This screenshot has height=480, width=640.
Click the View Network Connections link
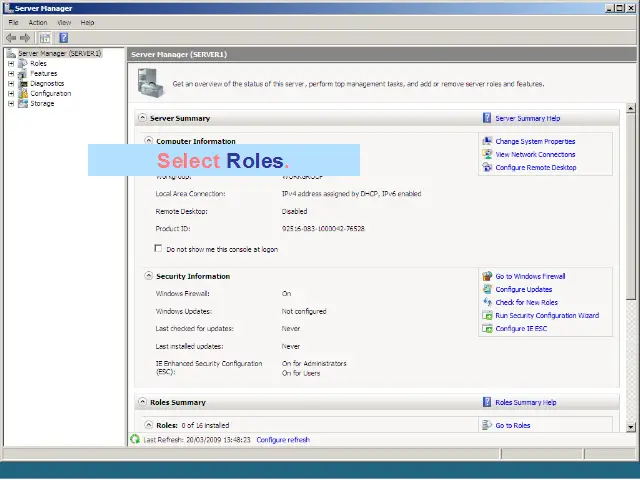[535, 154]
